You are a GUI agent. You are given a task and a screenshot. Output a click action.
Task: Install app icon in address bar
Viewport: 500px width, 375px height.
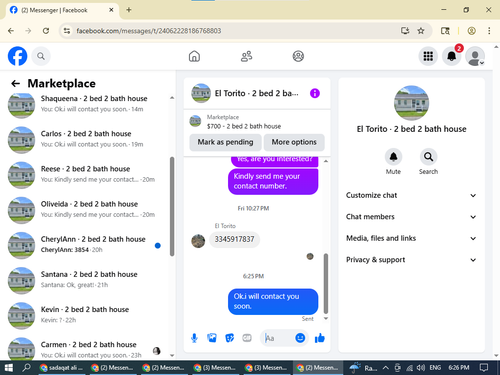pos(405,31)
